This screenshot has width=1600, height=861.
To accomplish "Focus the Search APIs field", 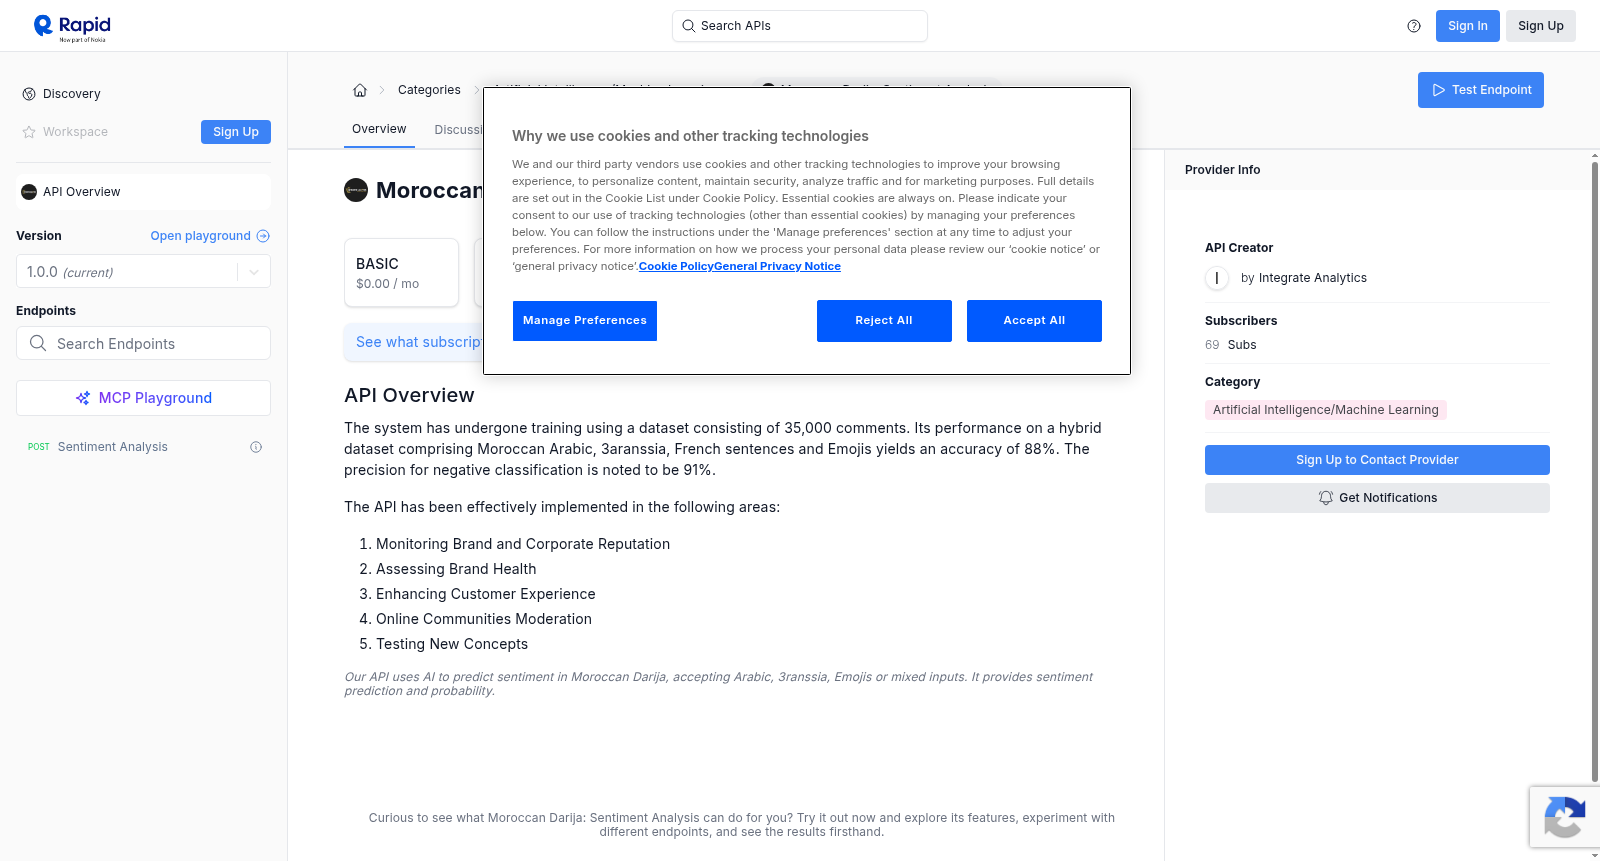I will pos(799,26).
